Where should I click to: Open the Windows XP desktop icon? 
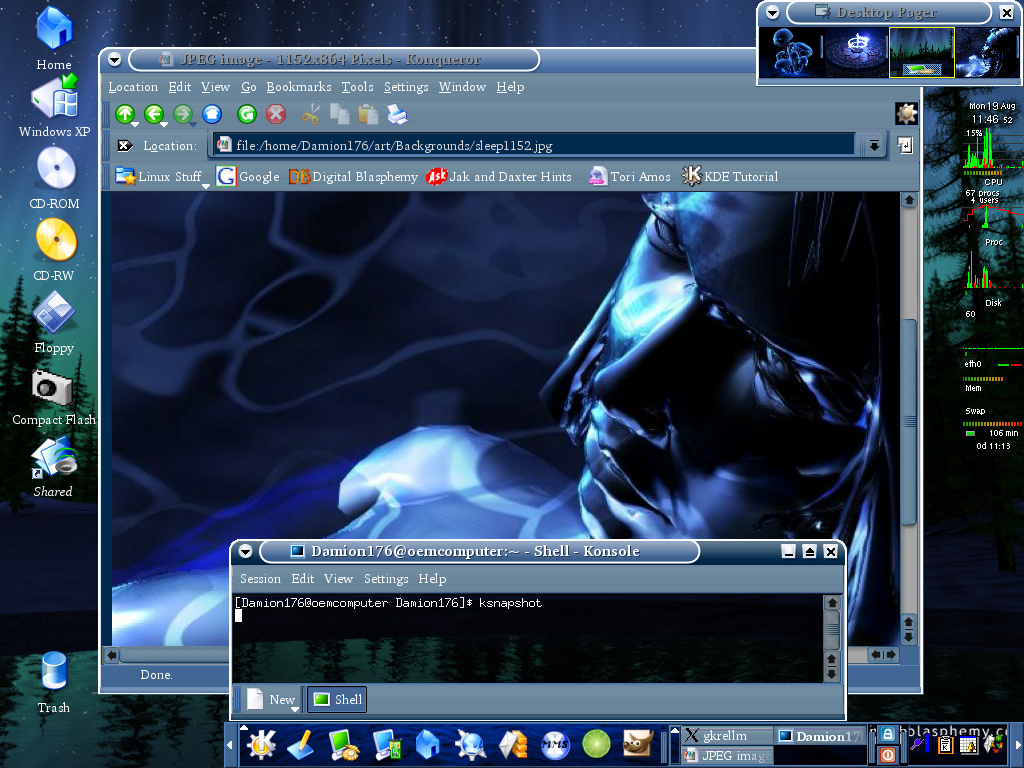pos(54,106)
